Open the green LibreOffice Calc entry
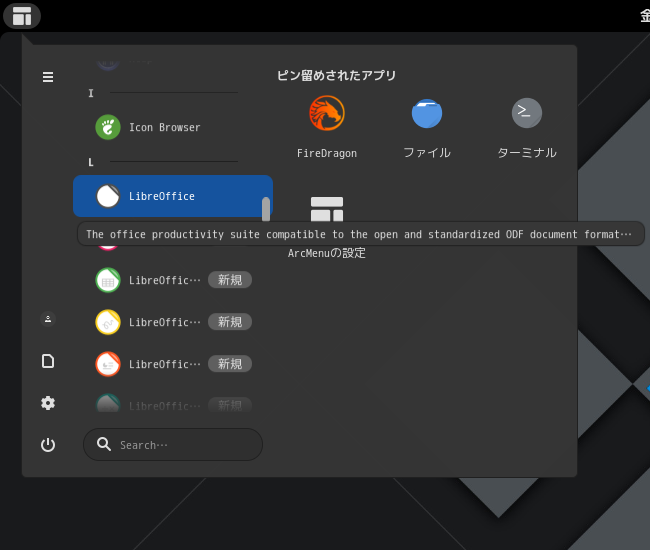Screen dimensions: 650x550 tap(173, 280)
